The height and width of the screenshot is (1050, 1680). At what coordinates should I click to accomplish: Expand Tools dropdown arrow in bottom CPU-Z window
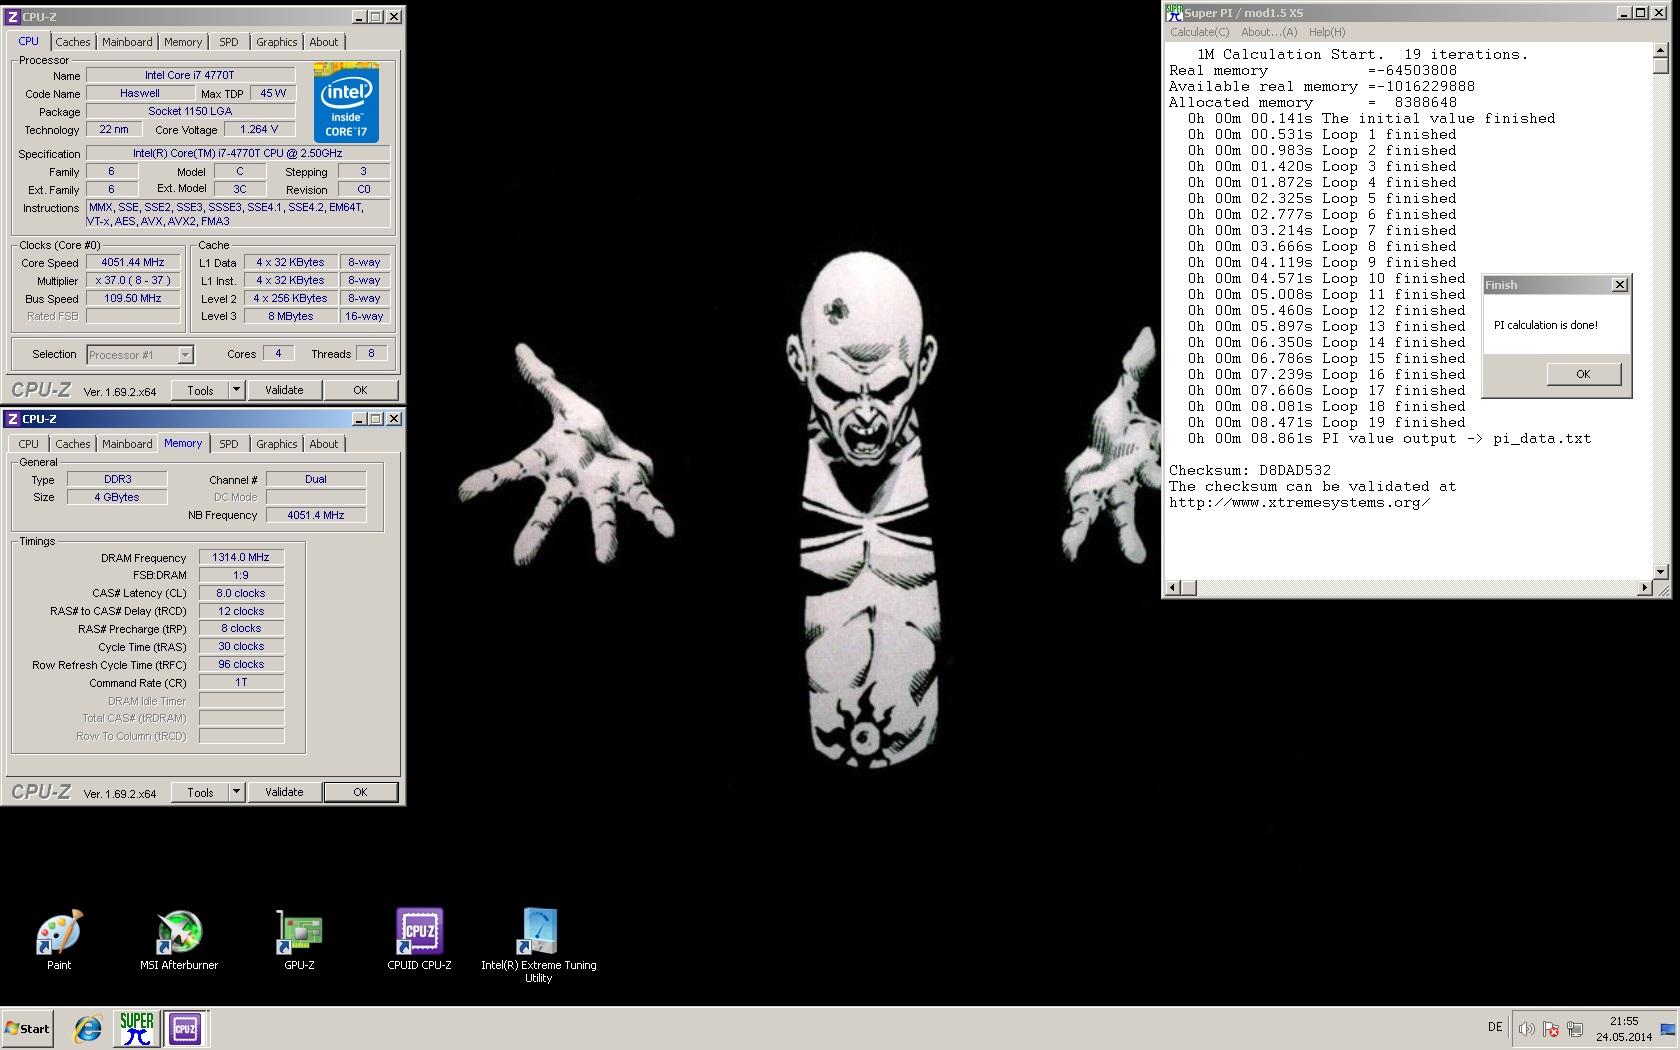(x=237, y=792)
